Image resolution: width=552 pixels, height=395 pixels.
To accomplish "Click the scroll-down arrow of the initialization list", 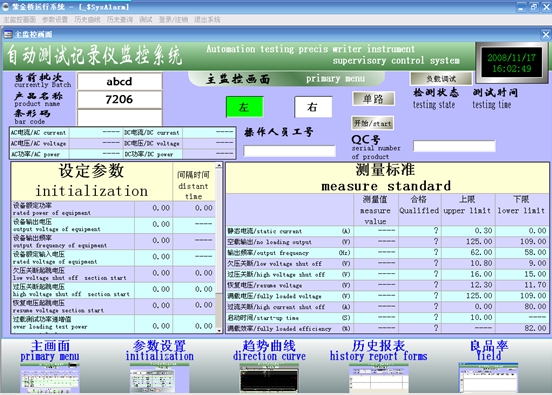I will coord(219,331).
